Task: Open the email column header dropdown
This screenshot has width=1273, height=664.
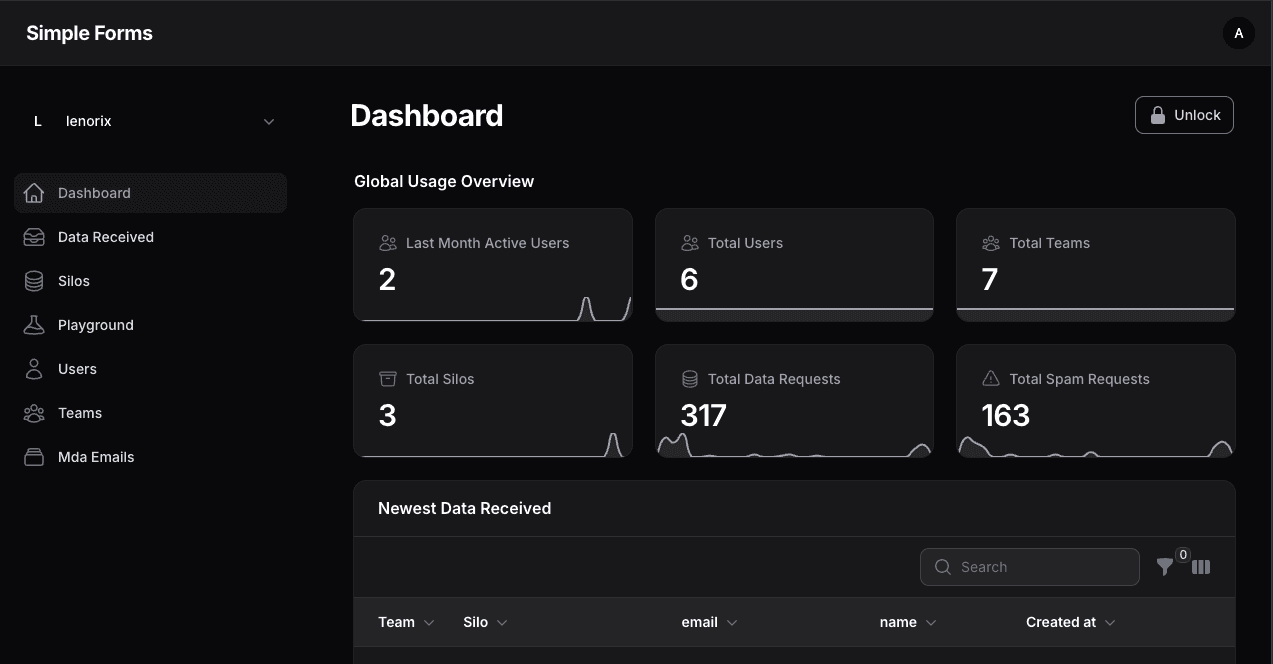Action: (731, 623)
